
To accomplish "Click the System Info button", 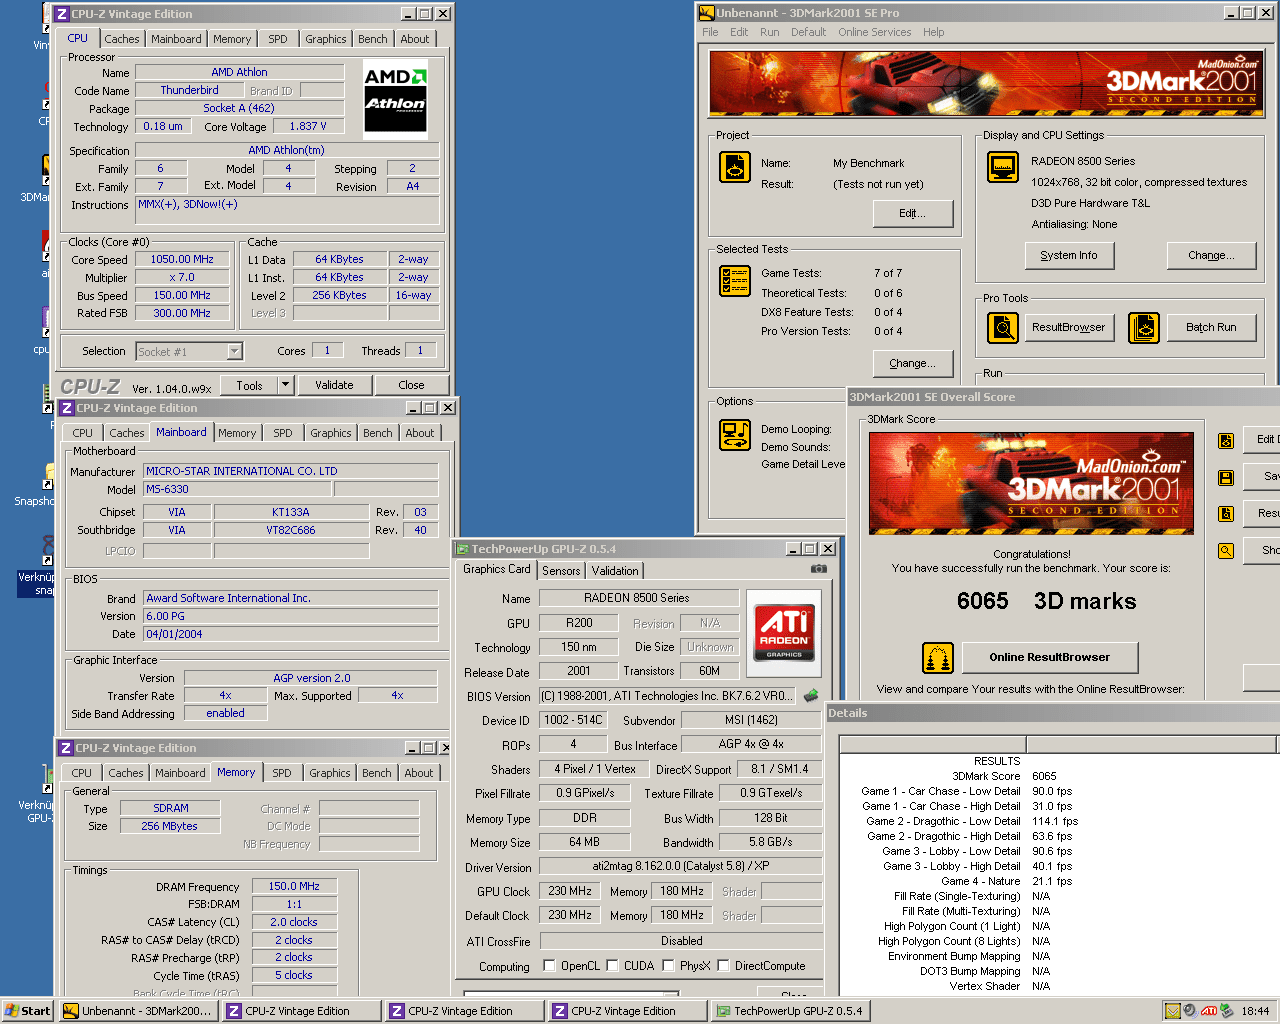I will [1068, 255].
